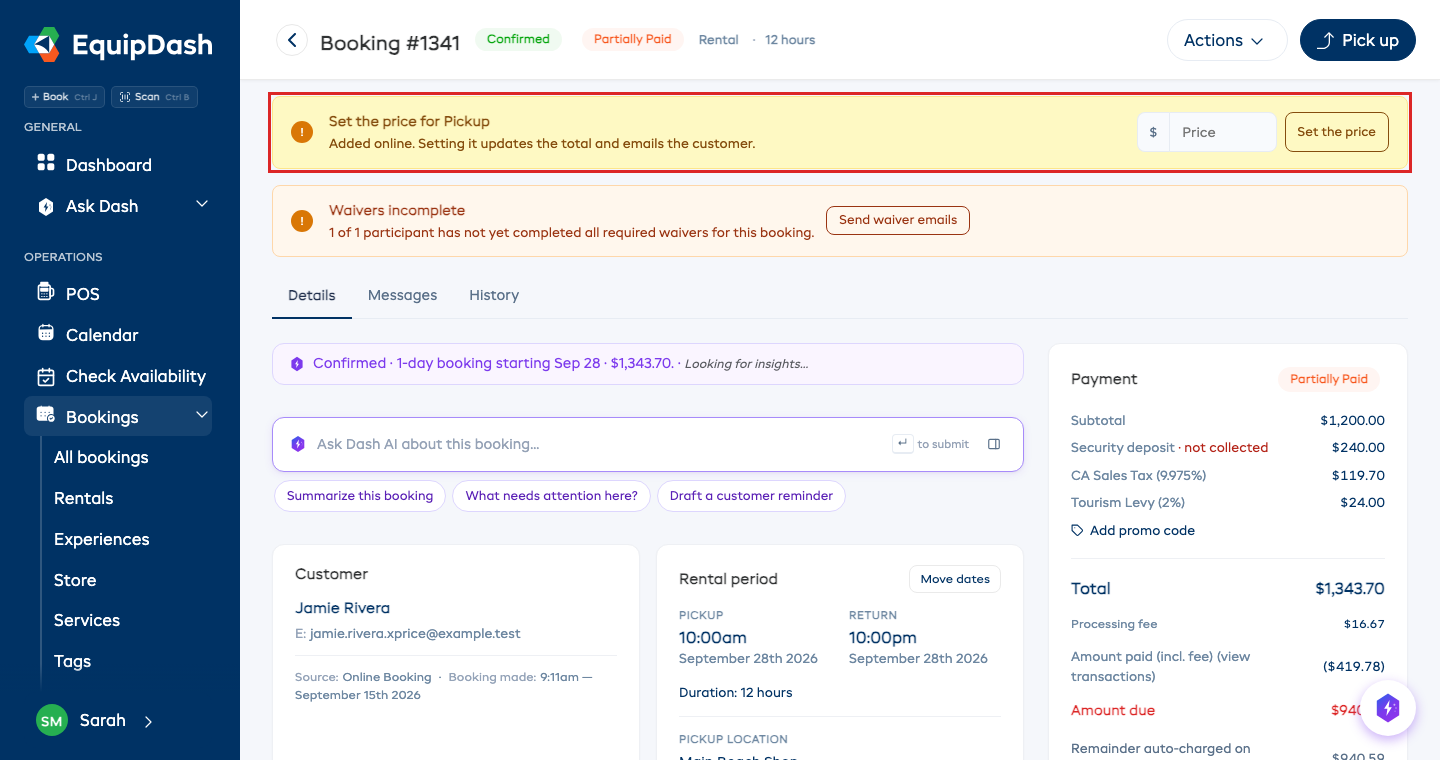
Task: Click the Price input field
Action: [x=1222, y=132]
